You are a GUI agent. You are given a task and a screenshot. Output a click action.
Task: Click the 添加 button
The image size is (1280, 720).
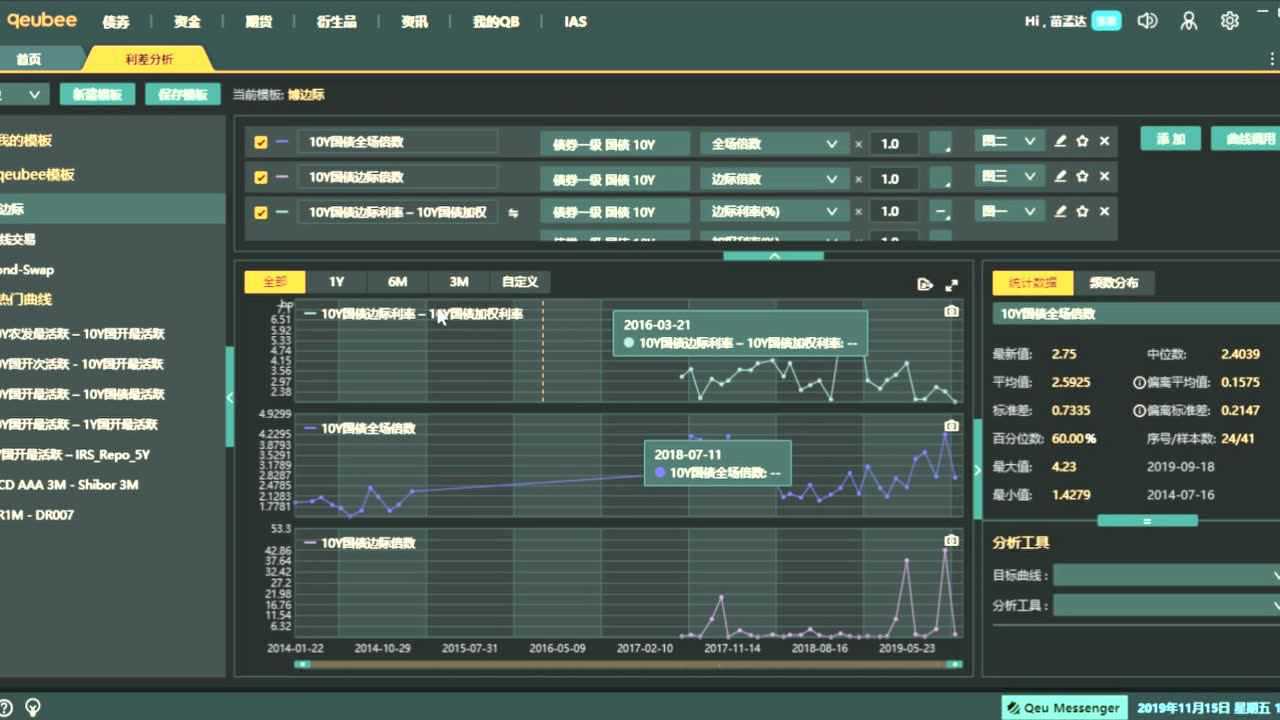[x=1170, y=139]
